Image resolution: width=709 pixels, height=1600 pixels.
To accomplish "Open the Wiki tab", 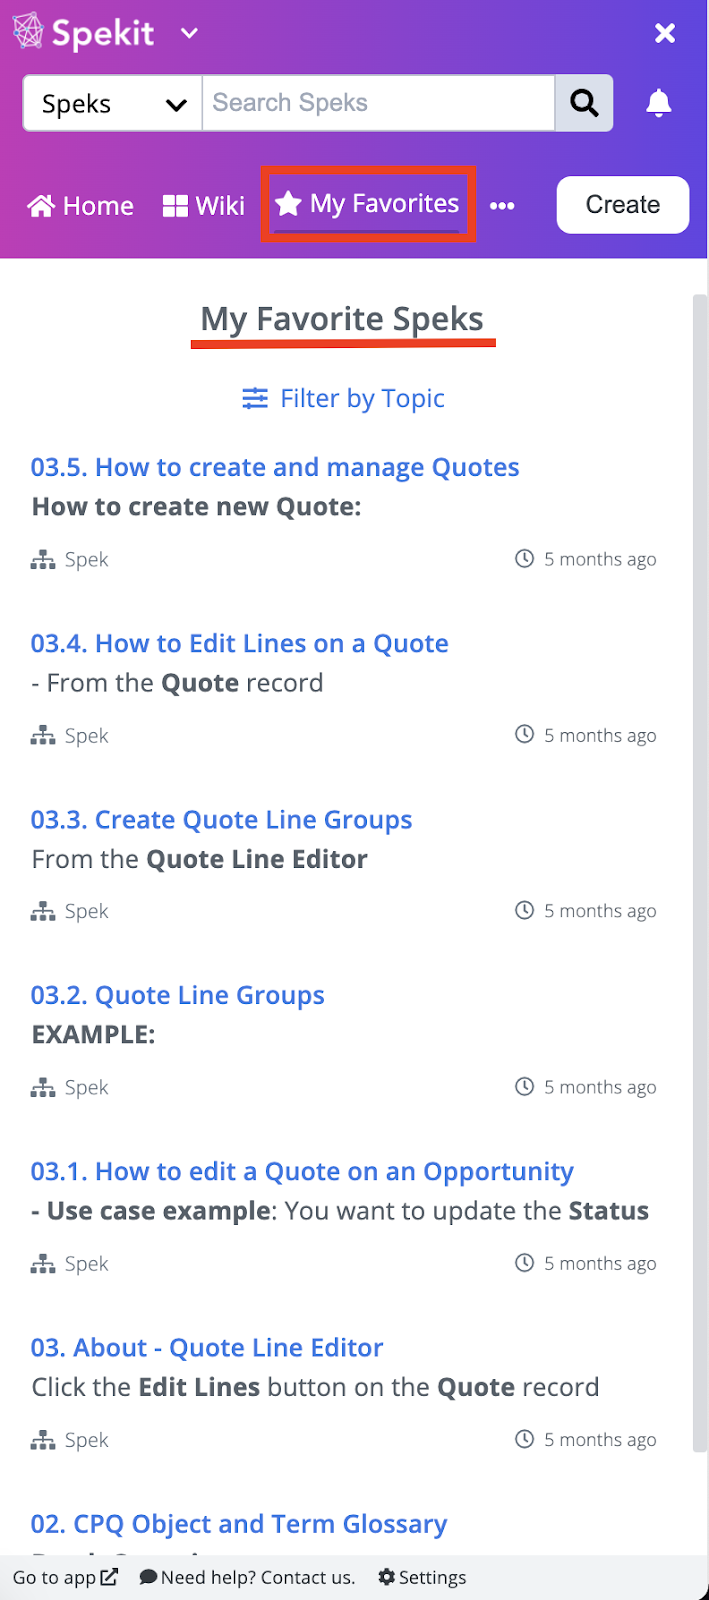I will point(204,206).
